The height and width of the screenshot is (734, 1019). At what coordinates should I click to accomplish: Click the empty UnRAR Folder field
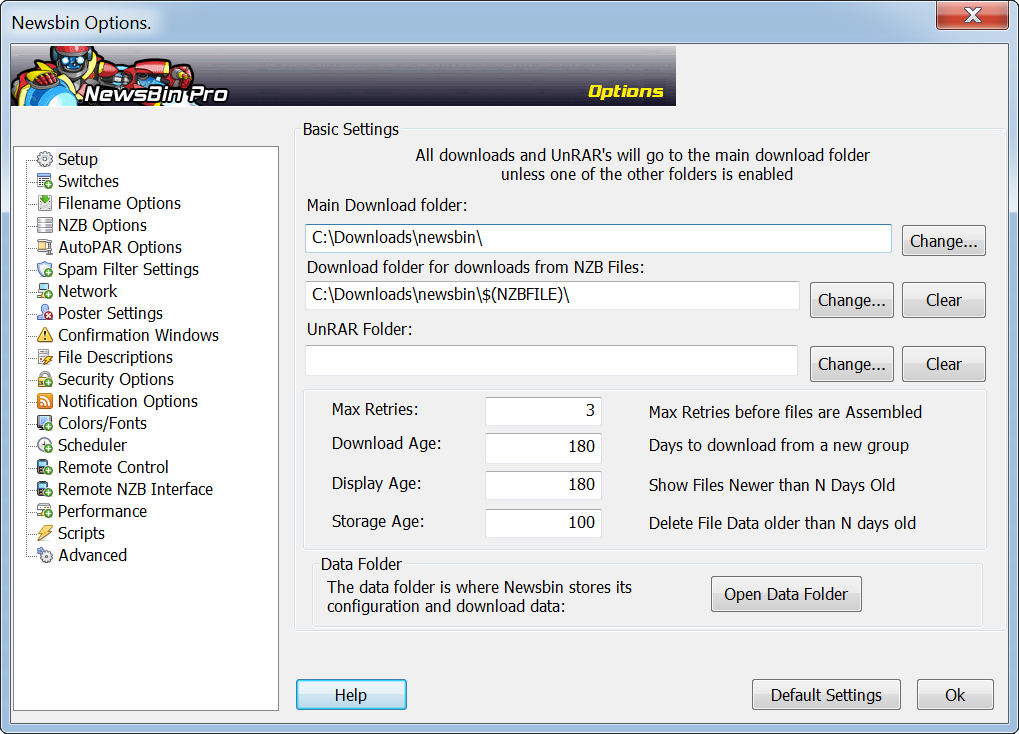pos(551,361)
